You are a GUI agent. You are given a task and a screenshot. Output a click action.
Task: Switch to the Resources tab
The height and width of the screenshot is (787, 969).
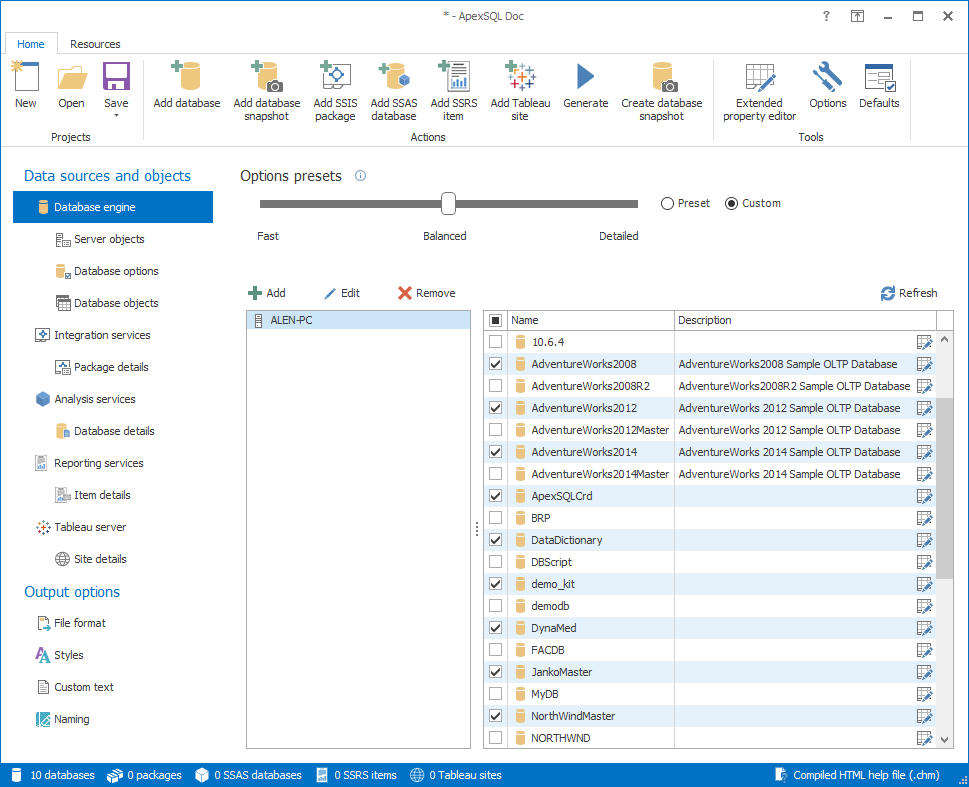coord(95,44)
